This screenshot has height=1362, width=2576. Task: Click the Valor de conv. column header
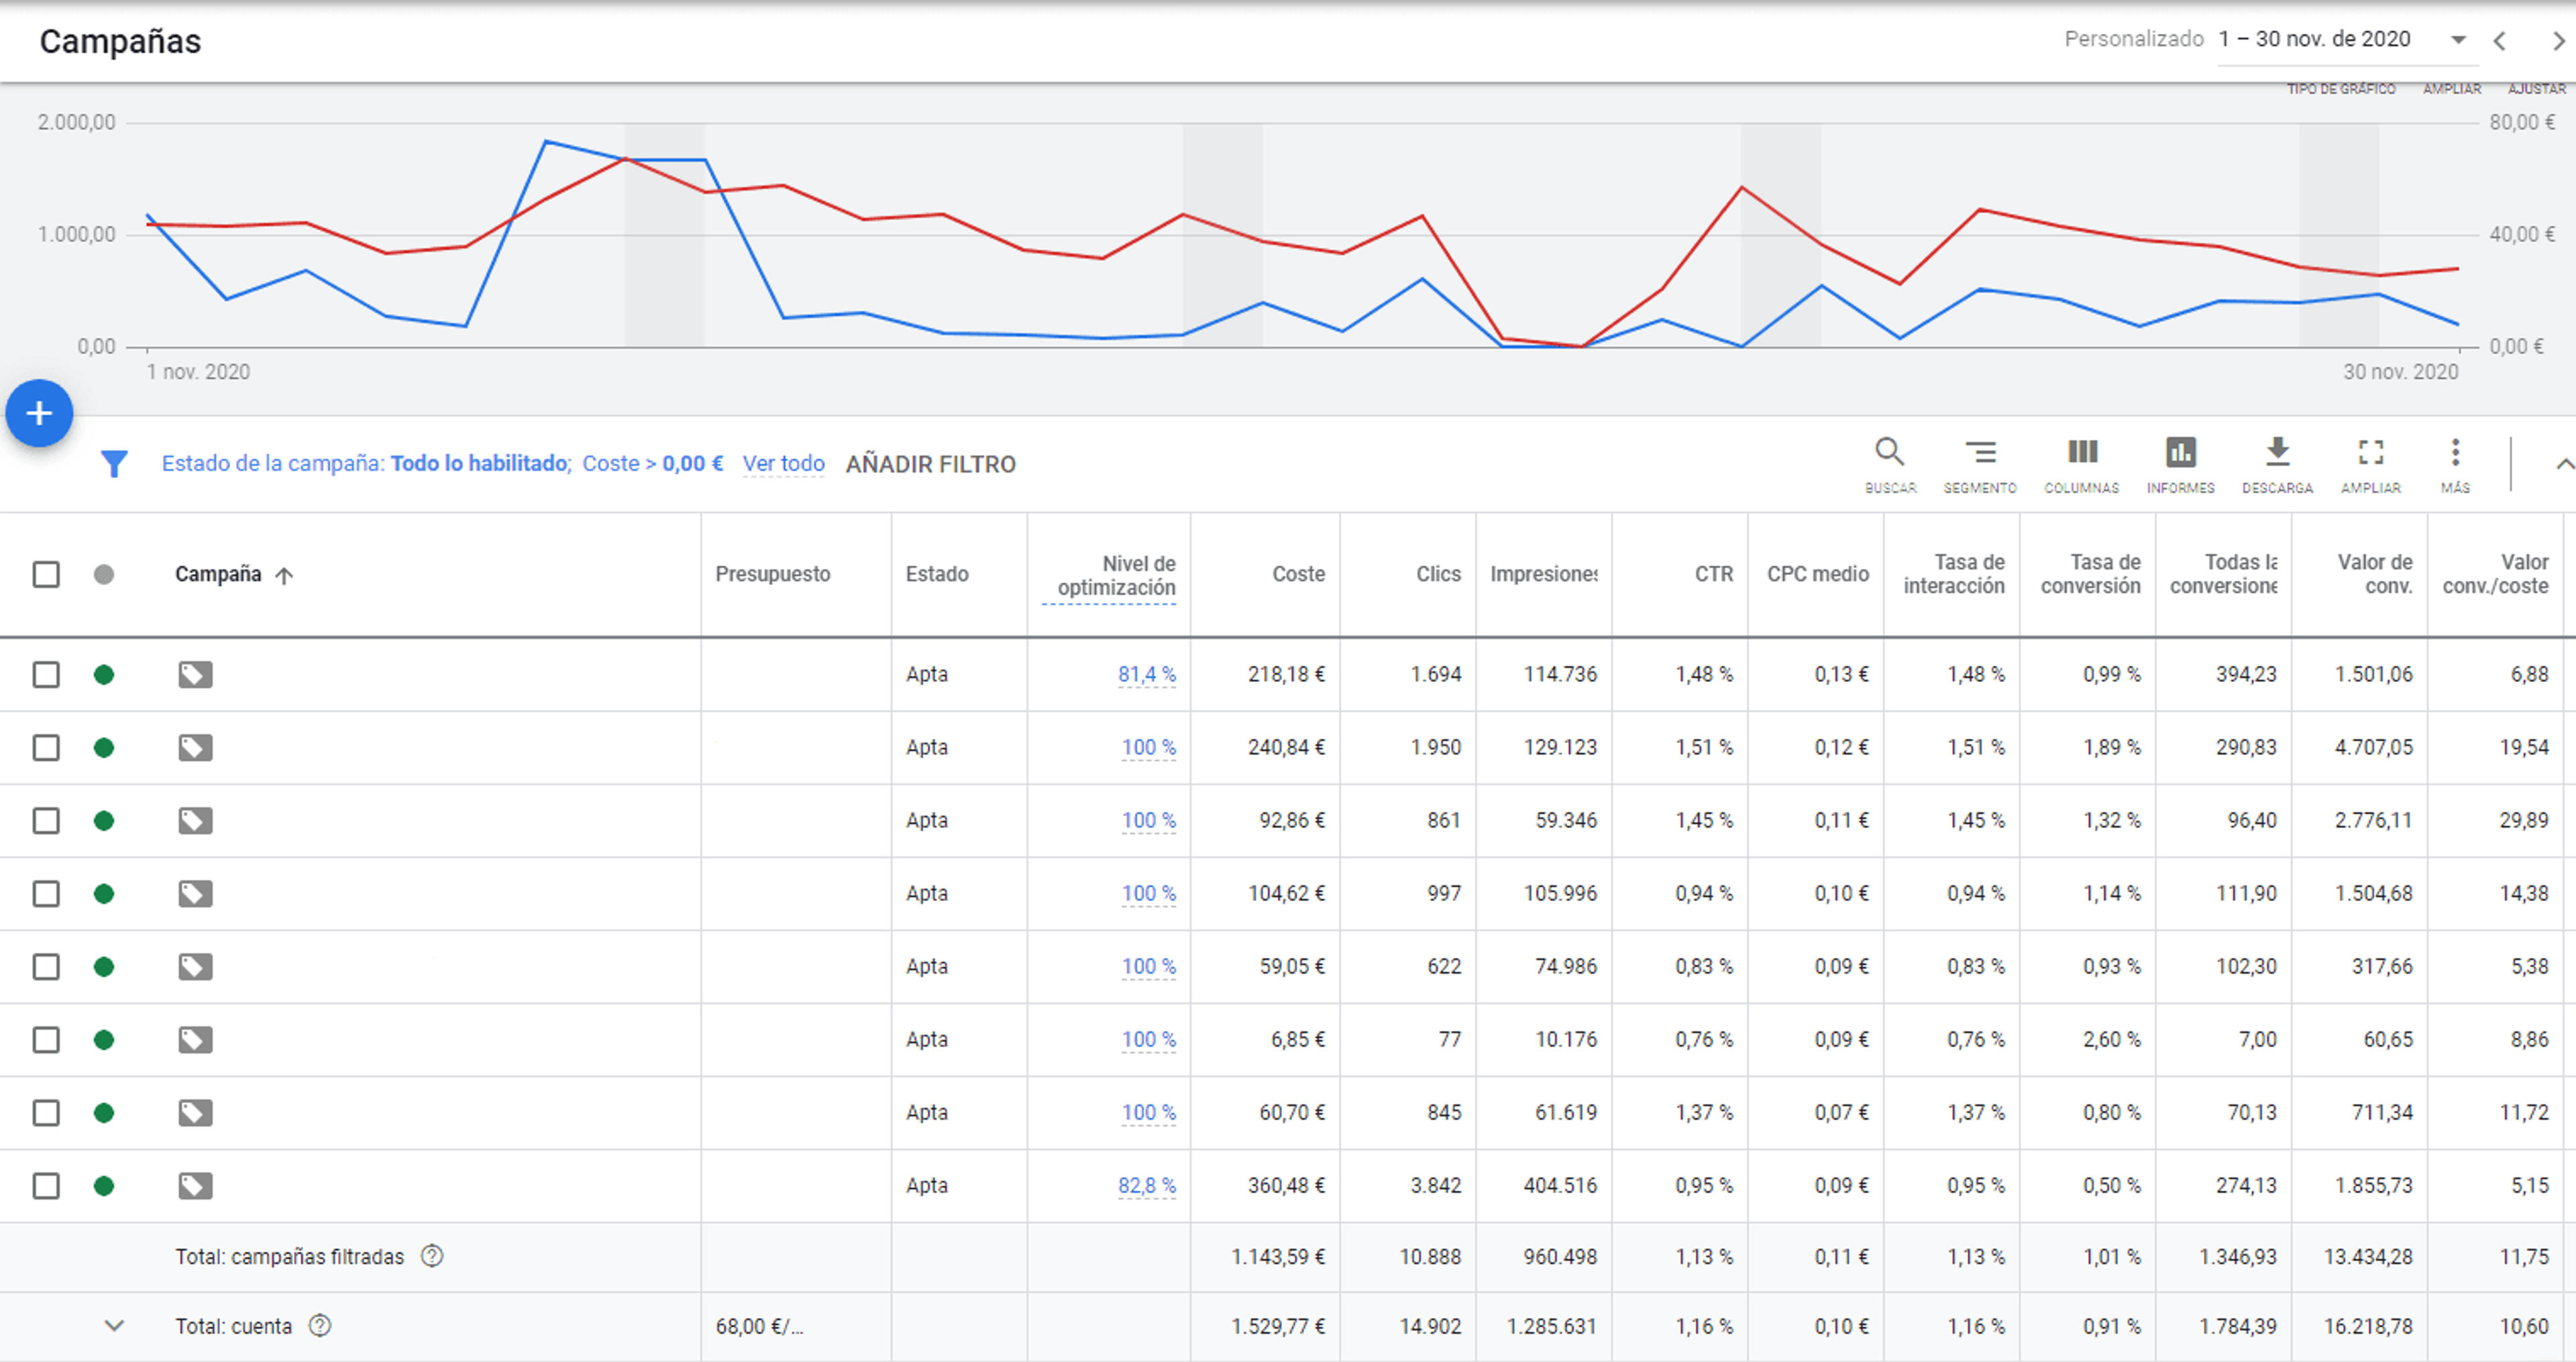point(2375,575)
